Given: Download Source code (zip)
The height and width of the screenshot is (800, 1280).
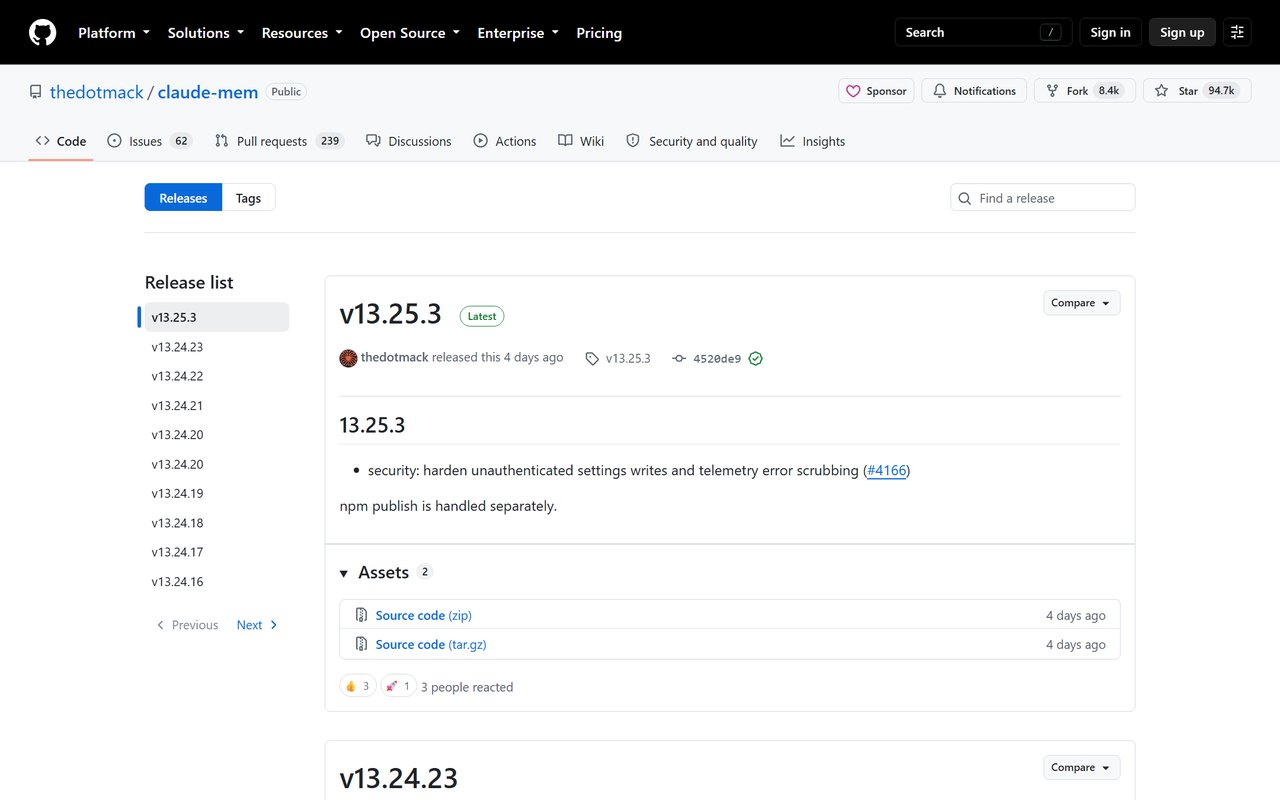Looking at the screenshot, I should pos(423,615).
